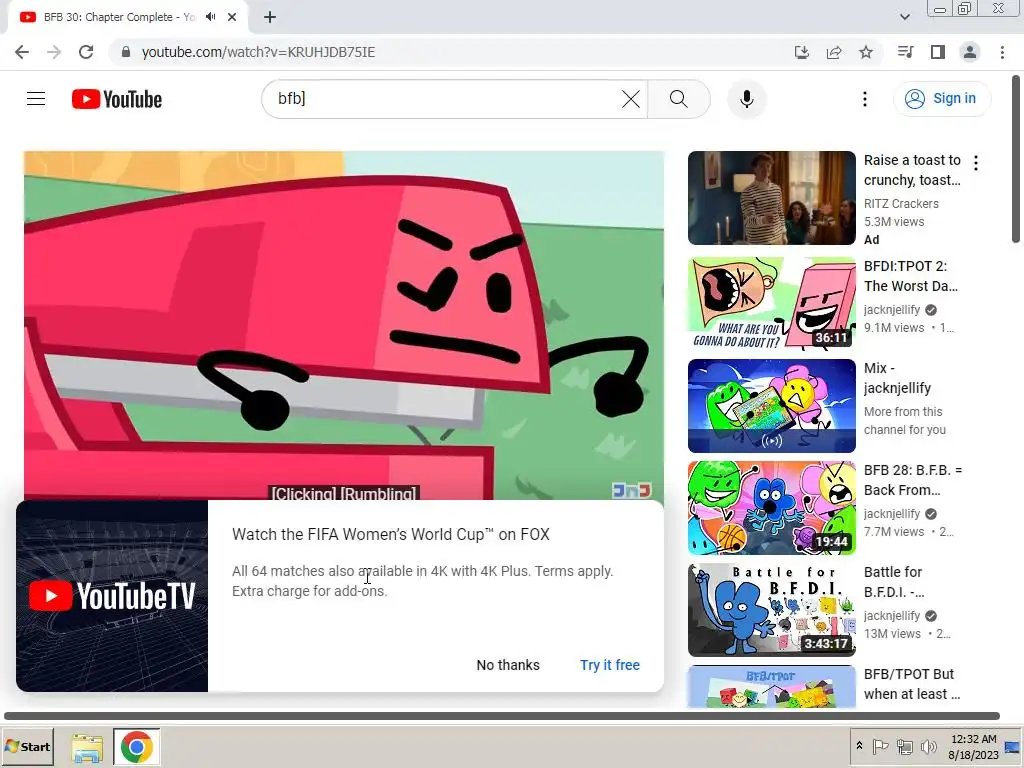Open the install/download page icon in address bar

point(801,52)
